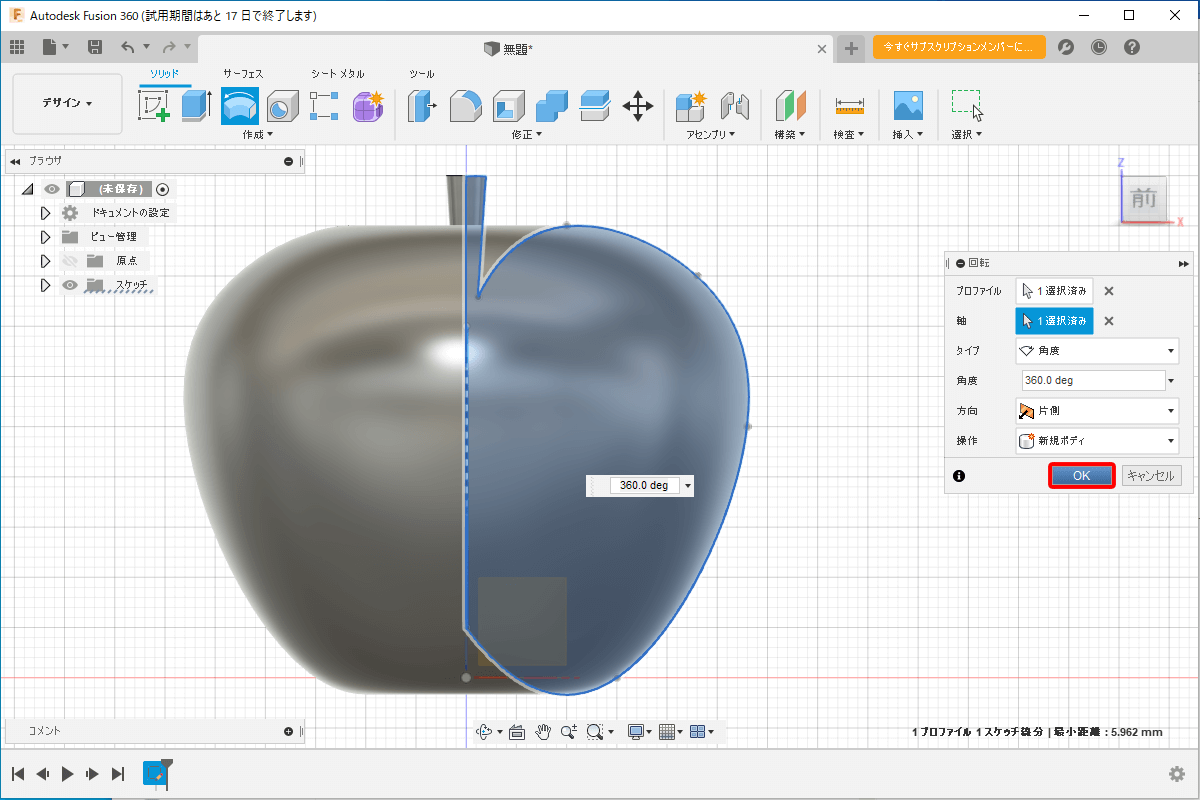Click the Zoom magnifier with plus icon

click(569, 732)
